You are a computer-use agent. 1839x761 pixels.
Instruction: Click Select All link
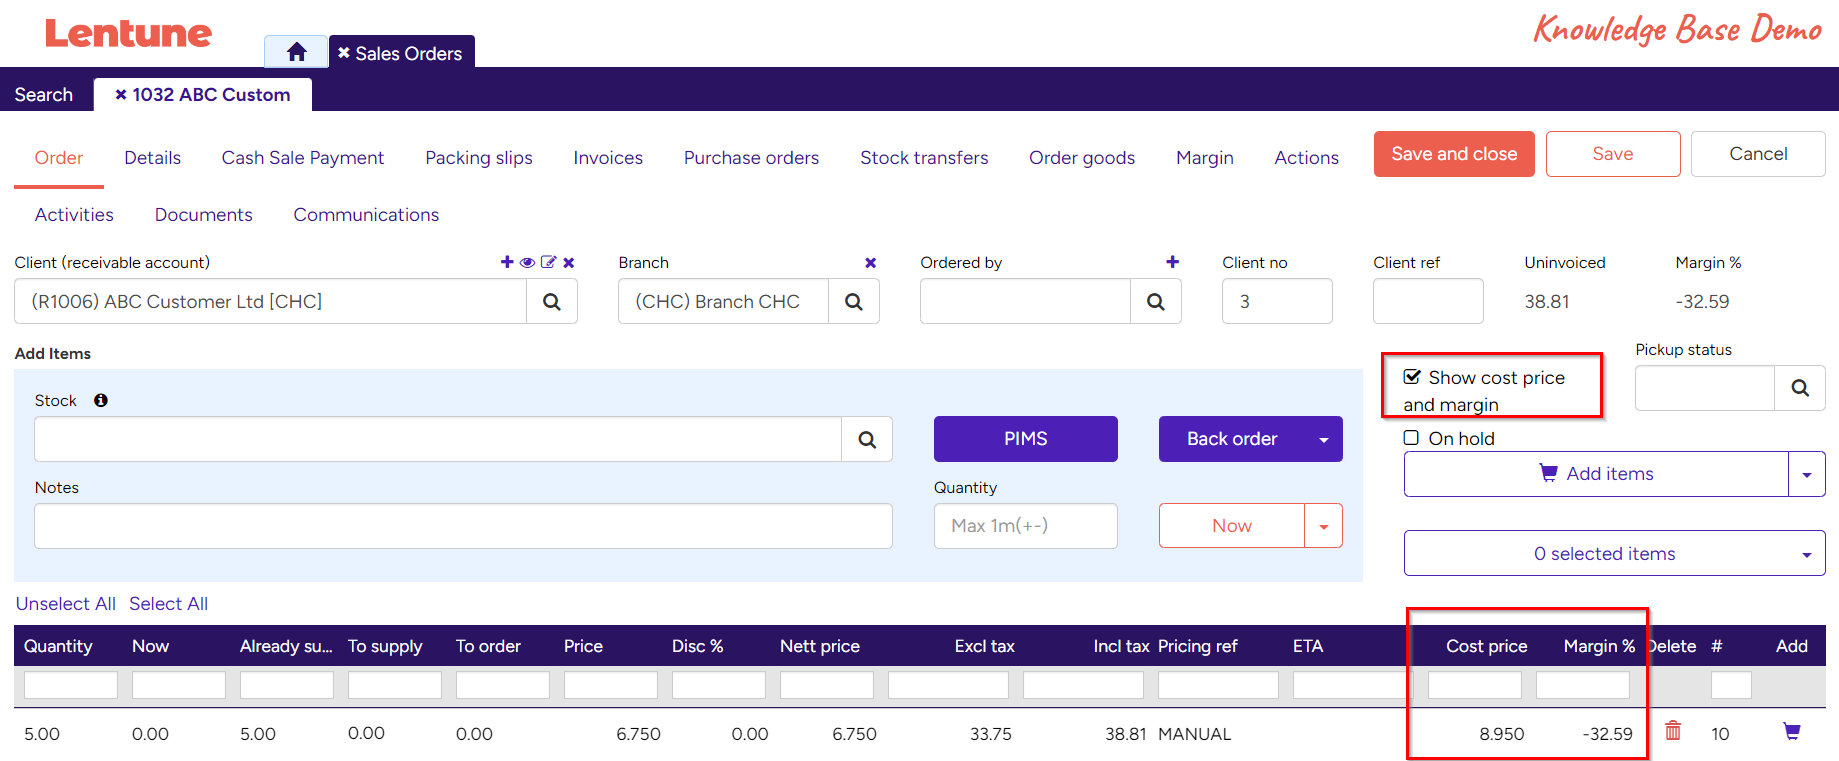pos(169,604)
